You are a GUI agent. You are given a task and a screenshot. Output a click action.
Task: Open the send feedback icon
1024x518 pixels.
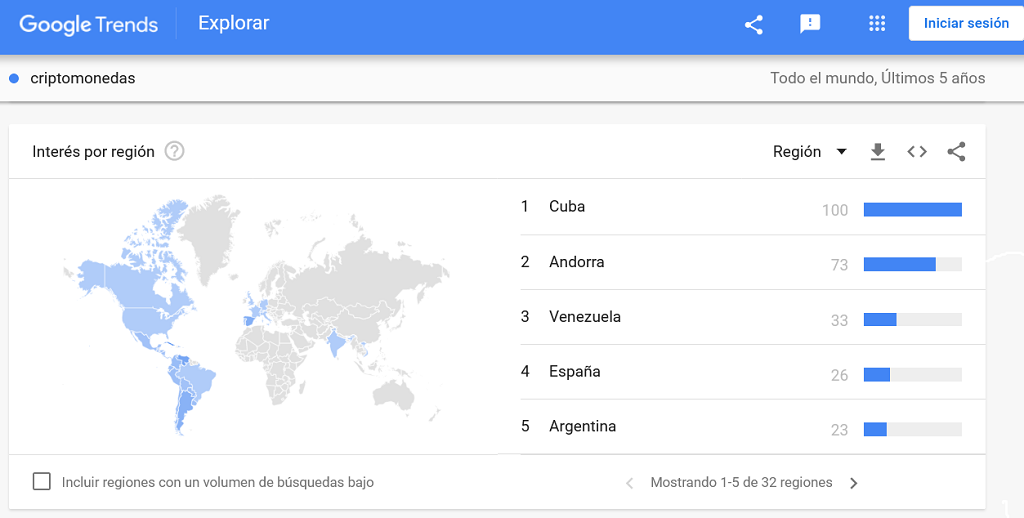point(810,24)
